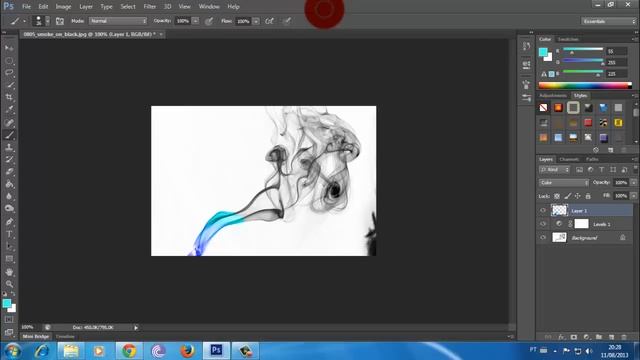640x360 pixels.
Task: Select the Eraser tool
Action: pos(9,172)
